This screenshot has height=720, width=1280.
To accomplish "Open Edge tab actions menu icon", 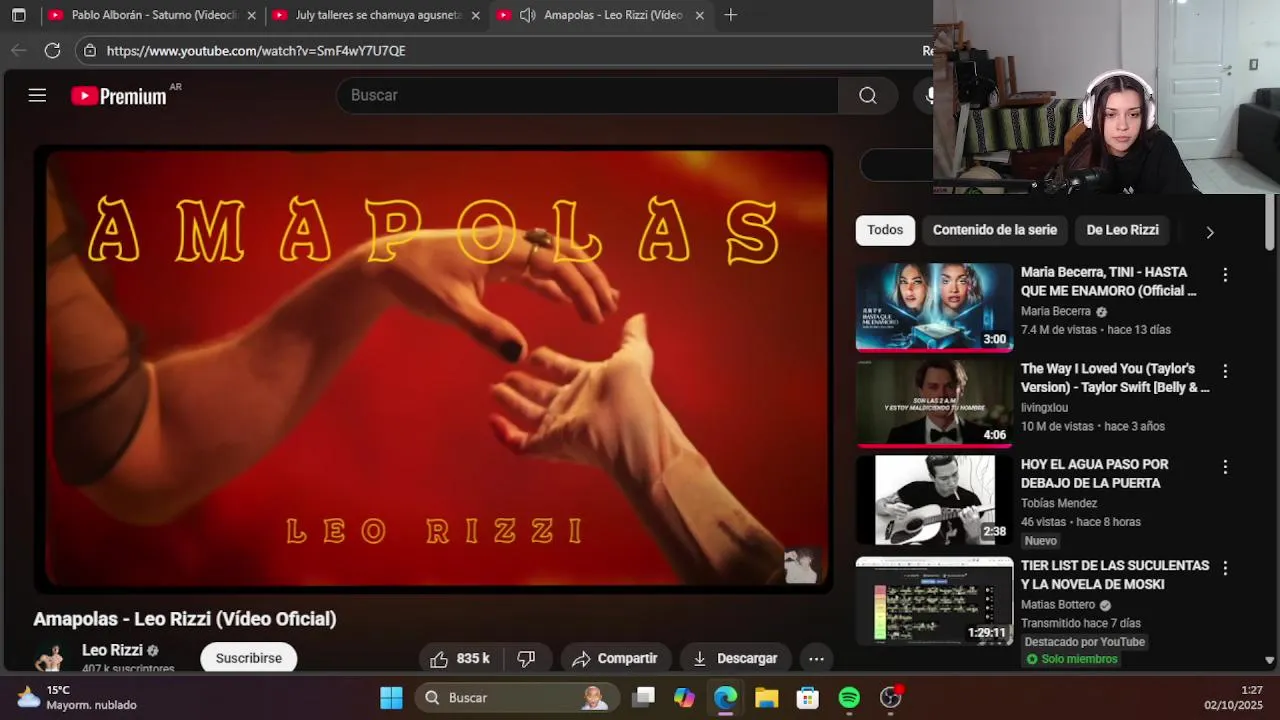I will click(x=18, y=15).
